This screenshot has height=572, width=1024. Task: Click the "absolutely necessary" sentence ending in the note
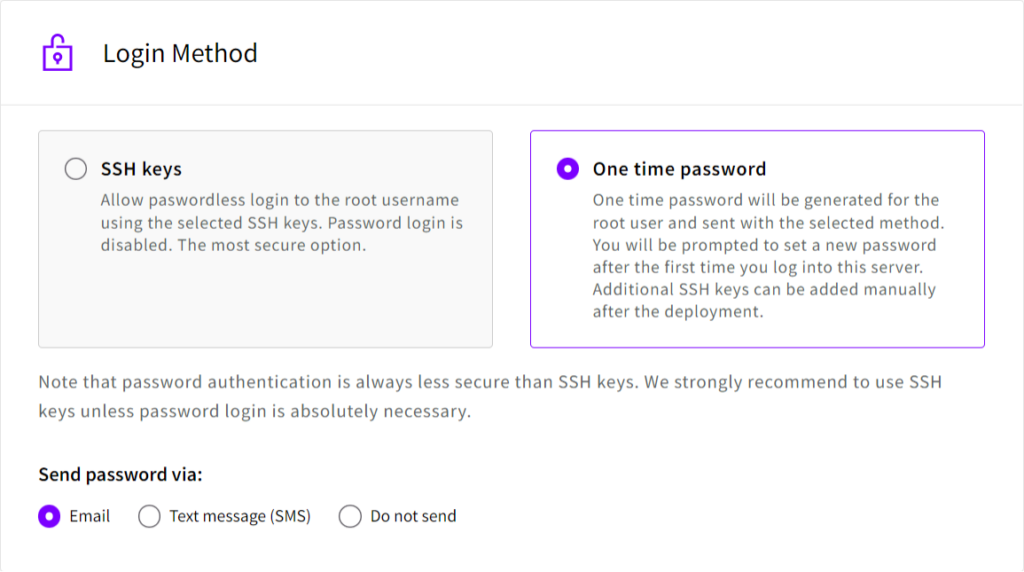[380, 411]
